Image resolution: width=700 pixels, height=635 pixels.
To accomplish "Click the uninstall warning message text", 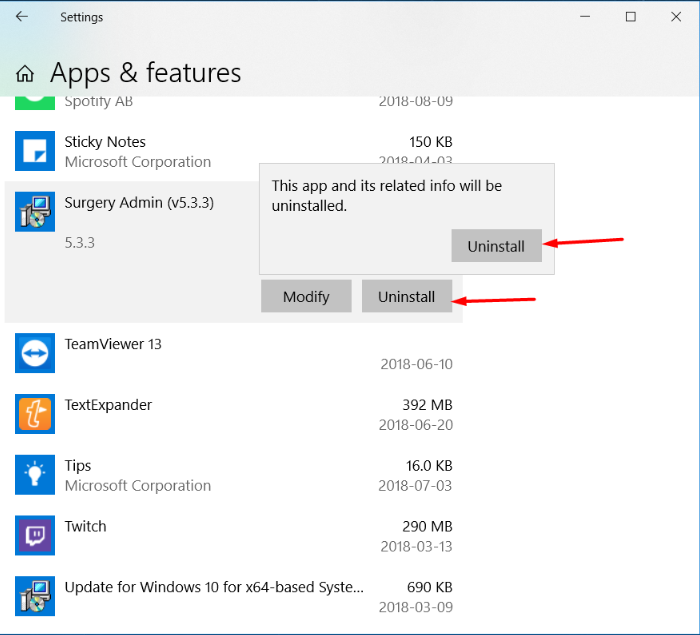I will click(387, 196).
